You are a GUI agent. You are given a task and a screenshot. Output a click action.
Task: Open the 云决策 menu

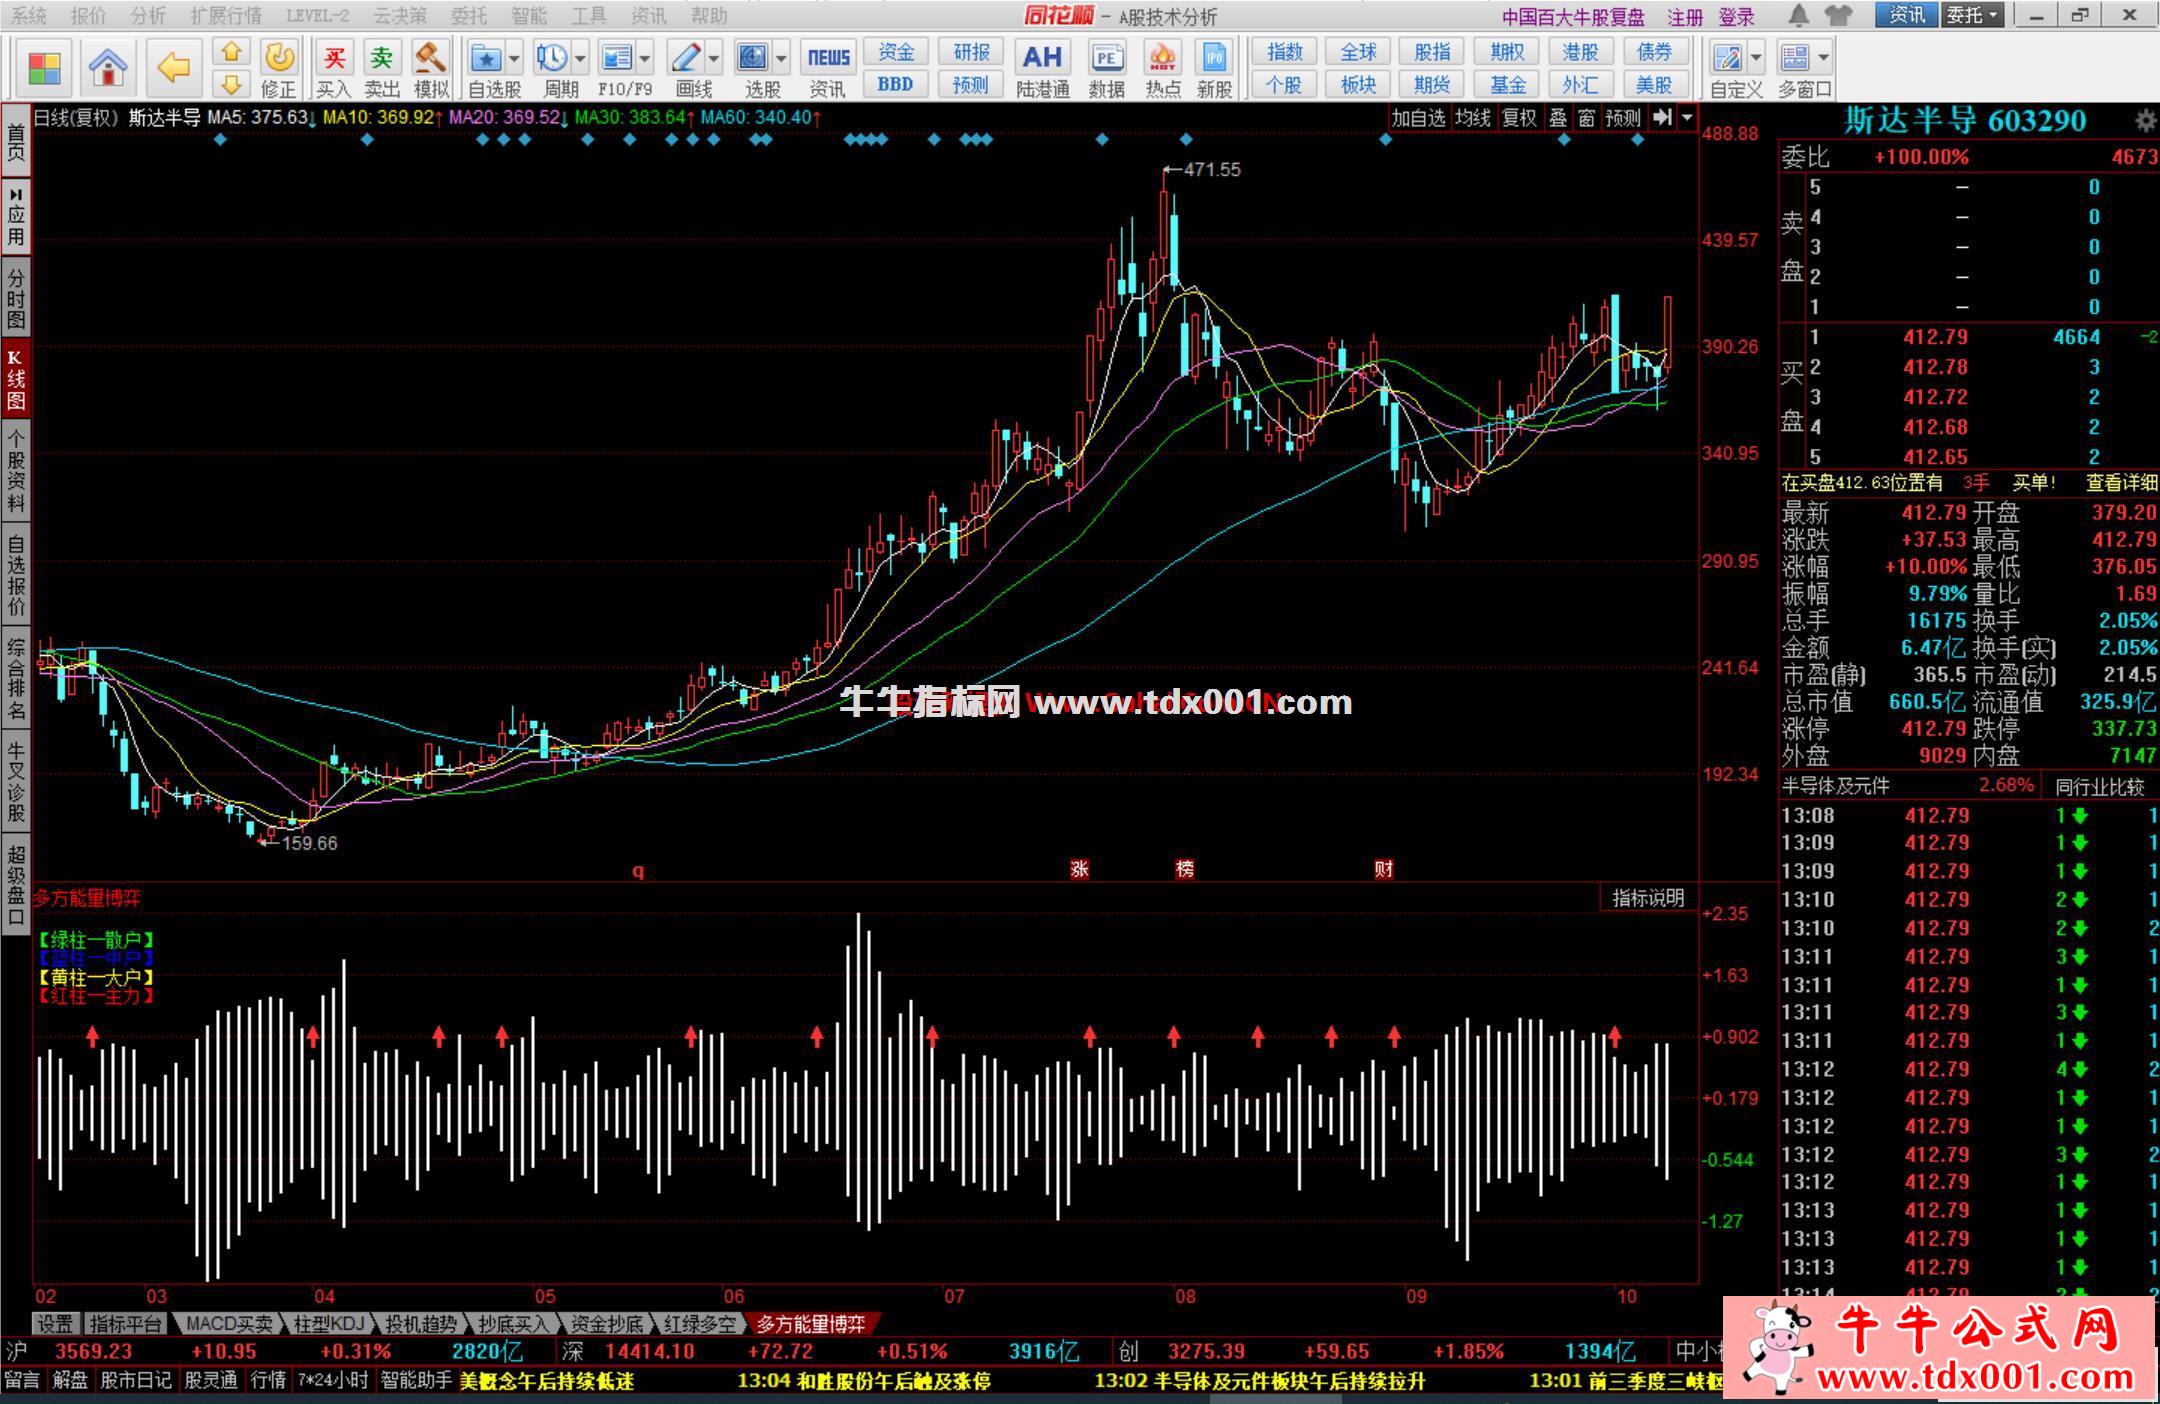400,15
